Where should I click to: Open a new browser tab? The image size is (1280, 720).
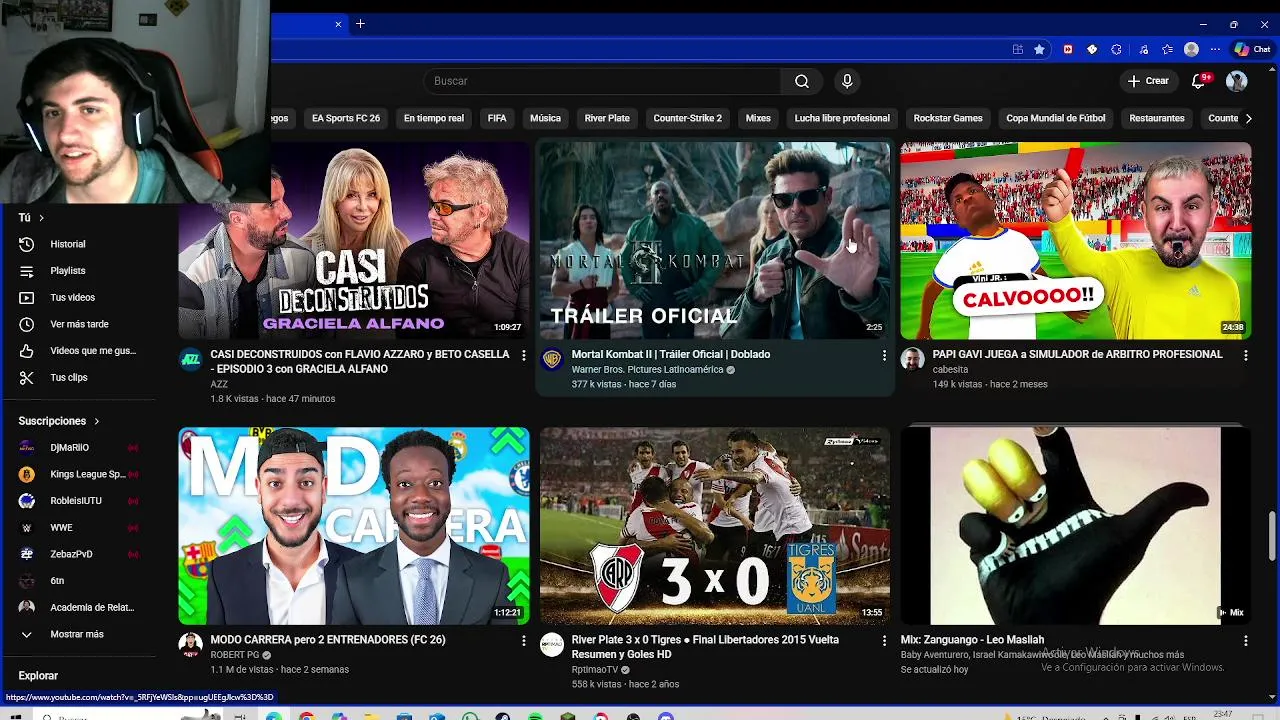360,24
